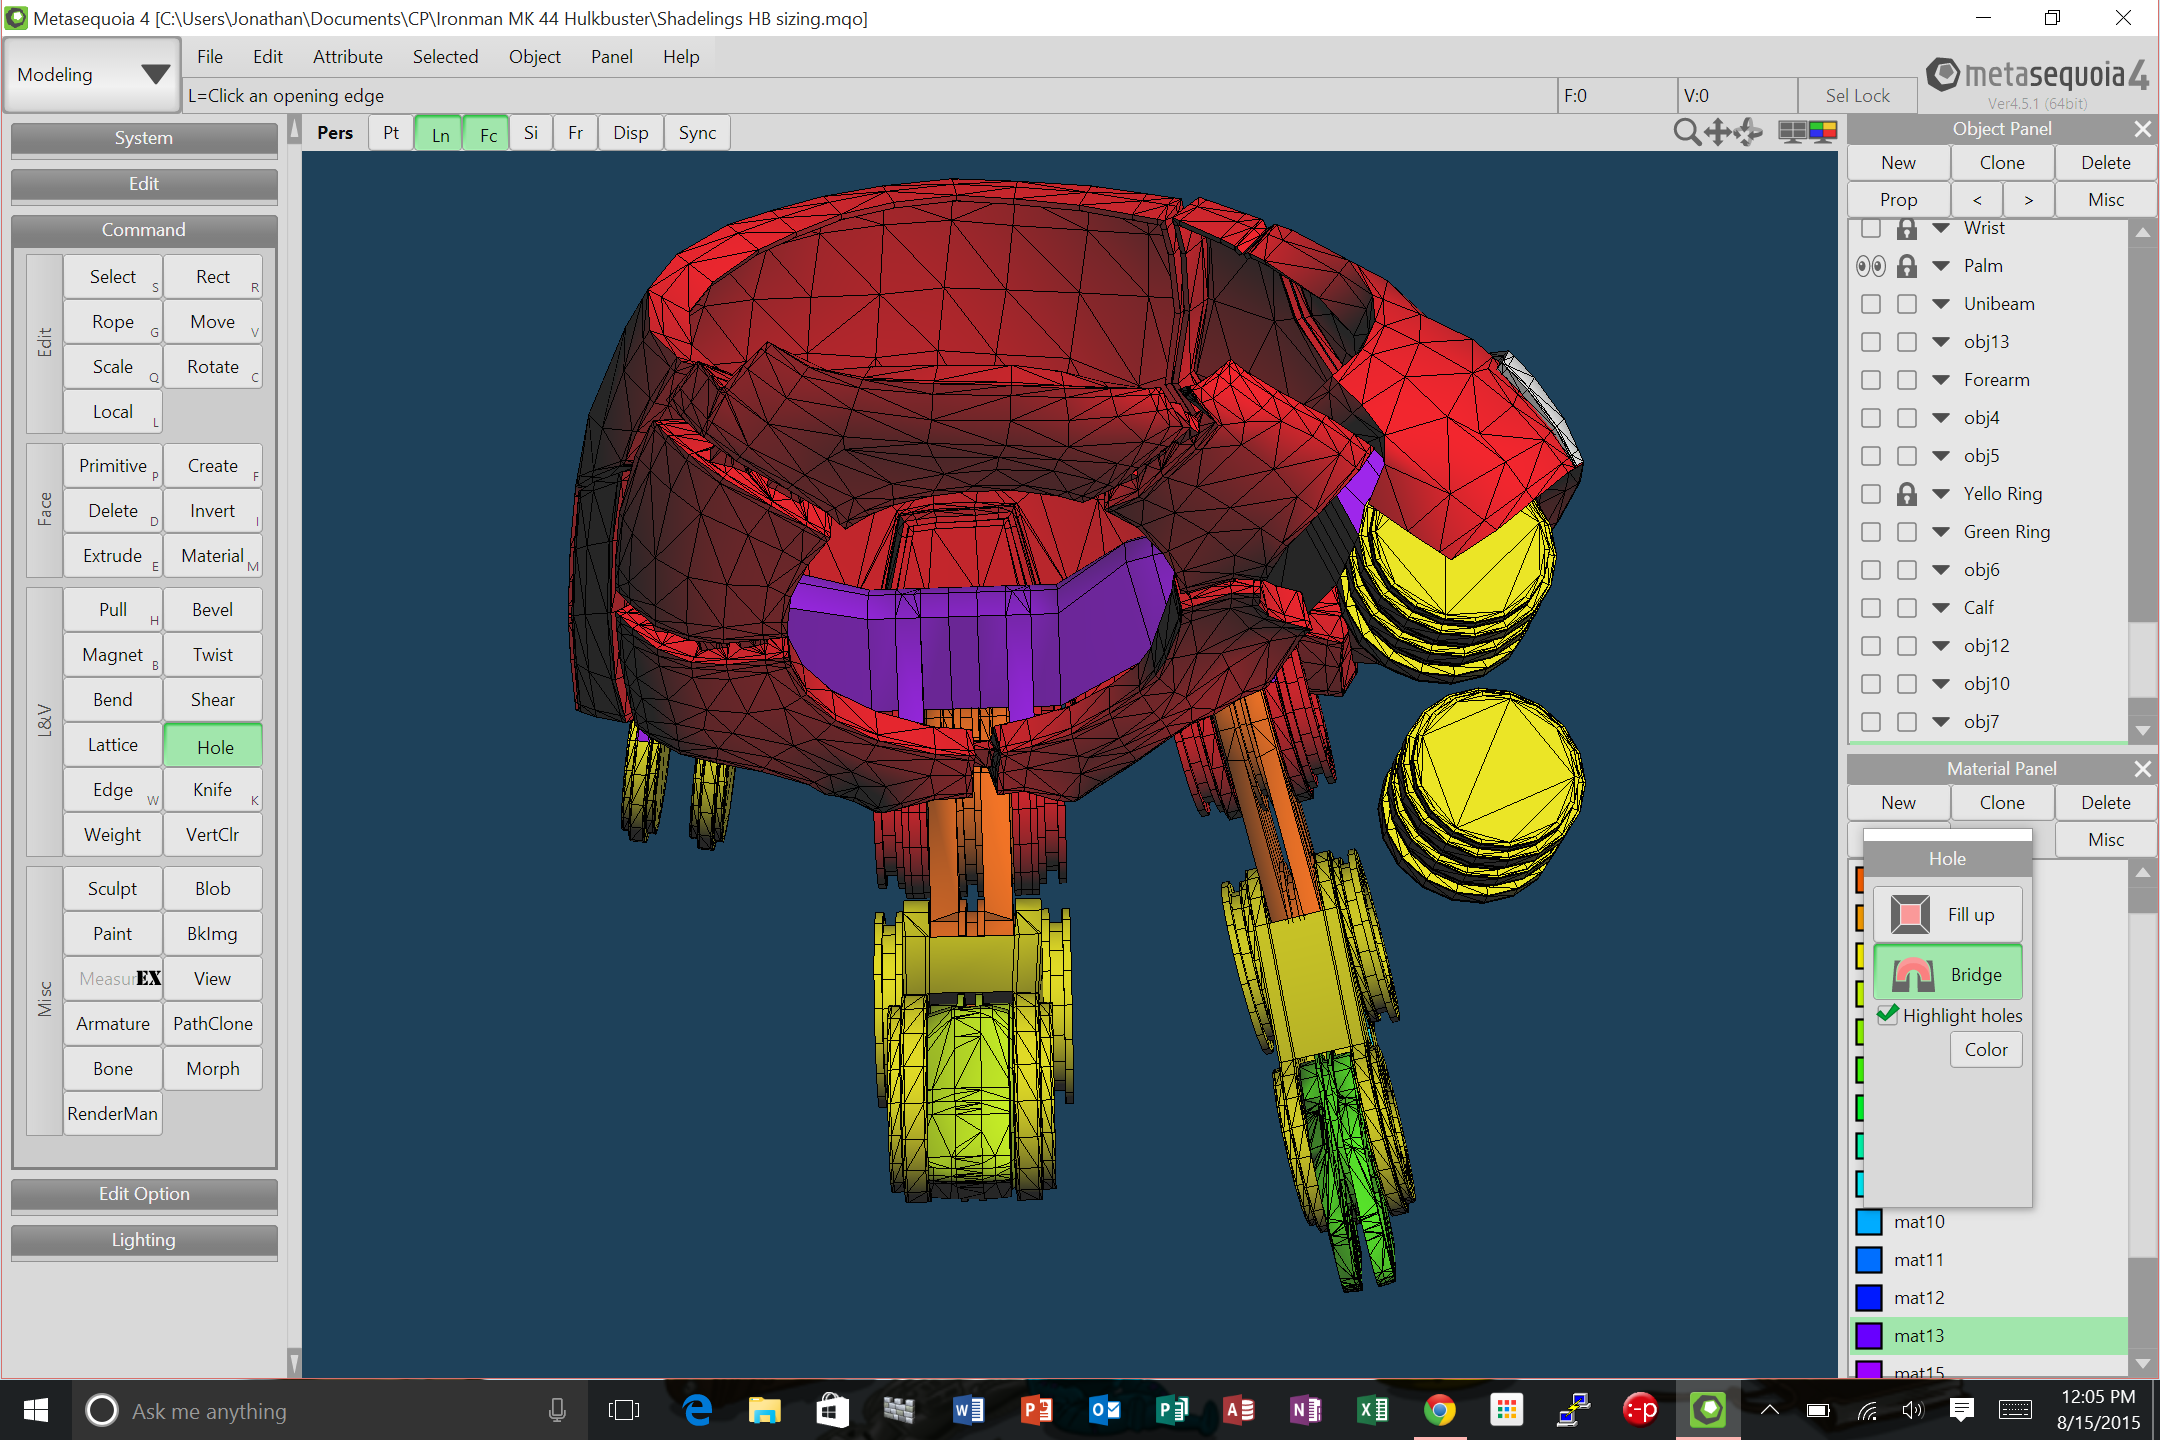Open the Object menu

coord(535,57)
